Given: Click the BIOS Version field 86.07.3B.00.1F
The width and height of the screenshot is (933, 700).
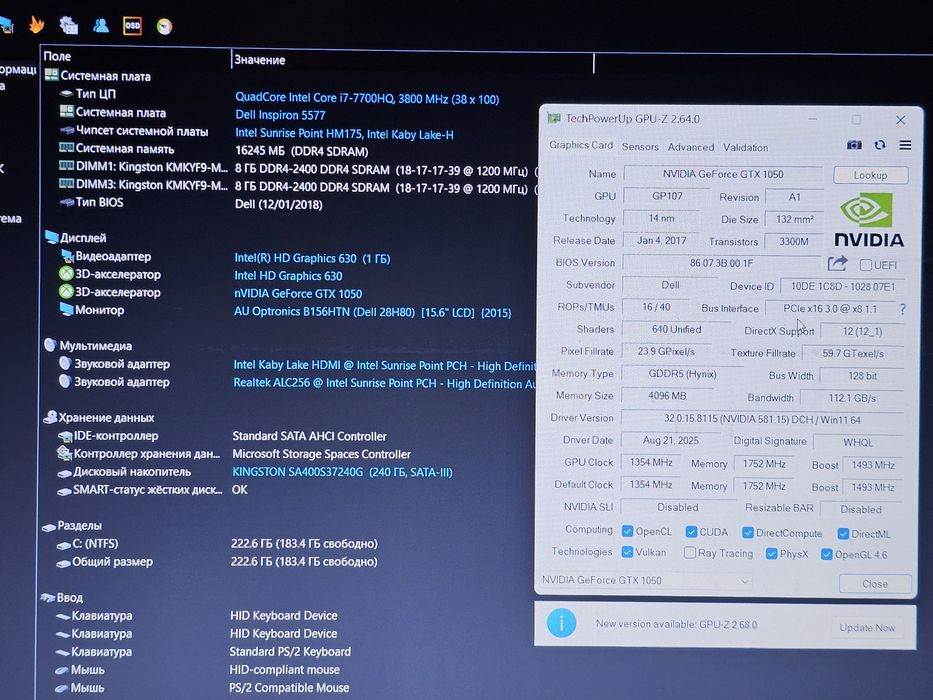Looking at the screenshot, I should click(x=721, y=262).
